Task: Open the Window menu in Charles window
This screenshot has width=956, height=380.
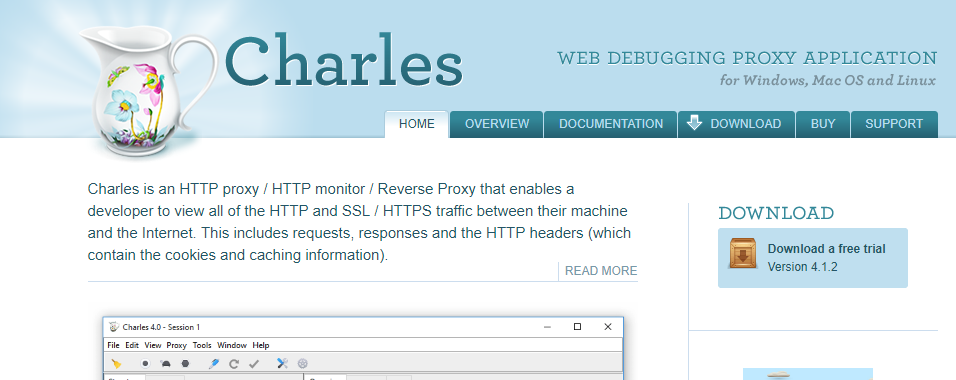Action: coord(232,345)
